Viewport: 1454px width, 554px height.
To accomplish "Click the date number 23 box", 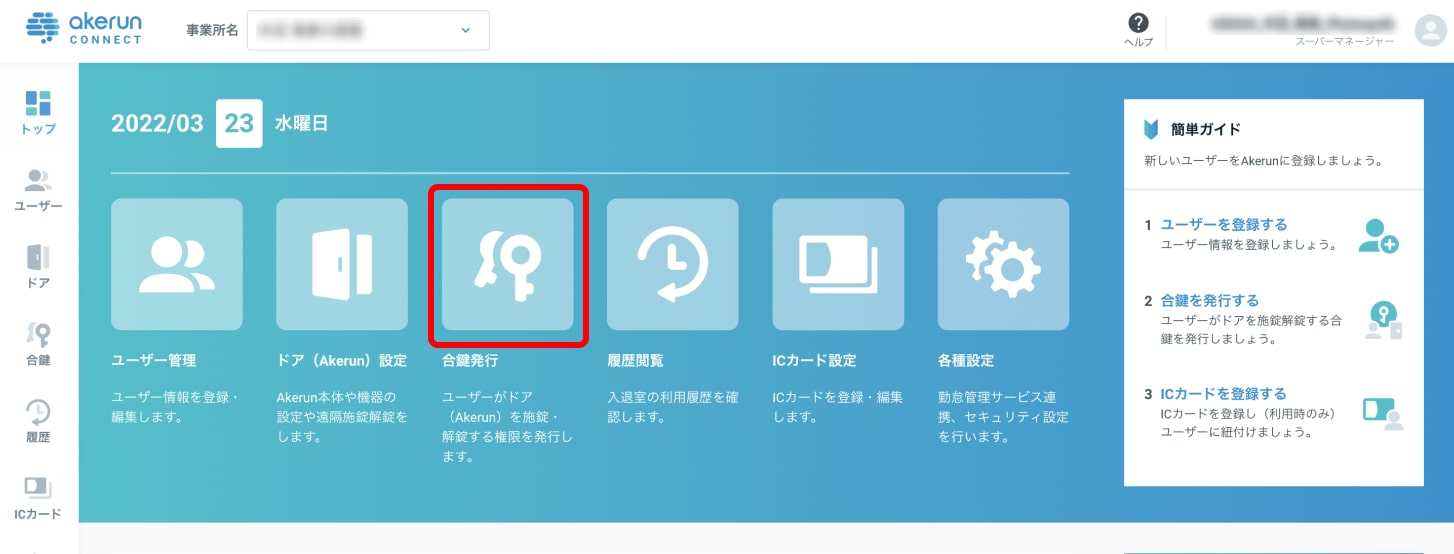I will point(239,124).
